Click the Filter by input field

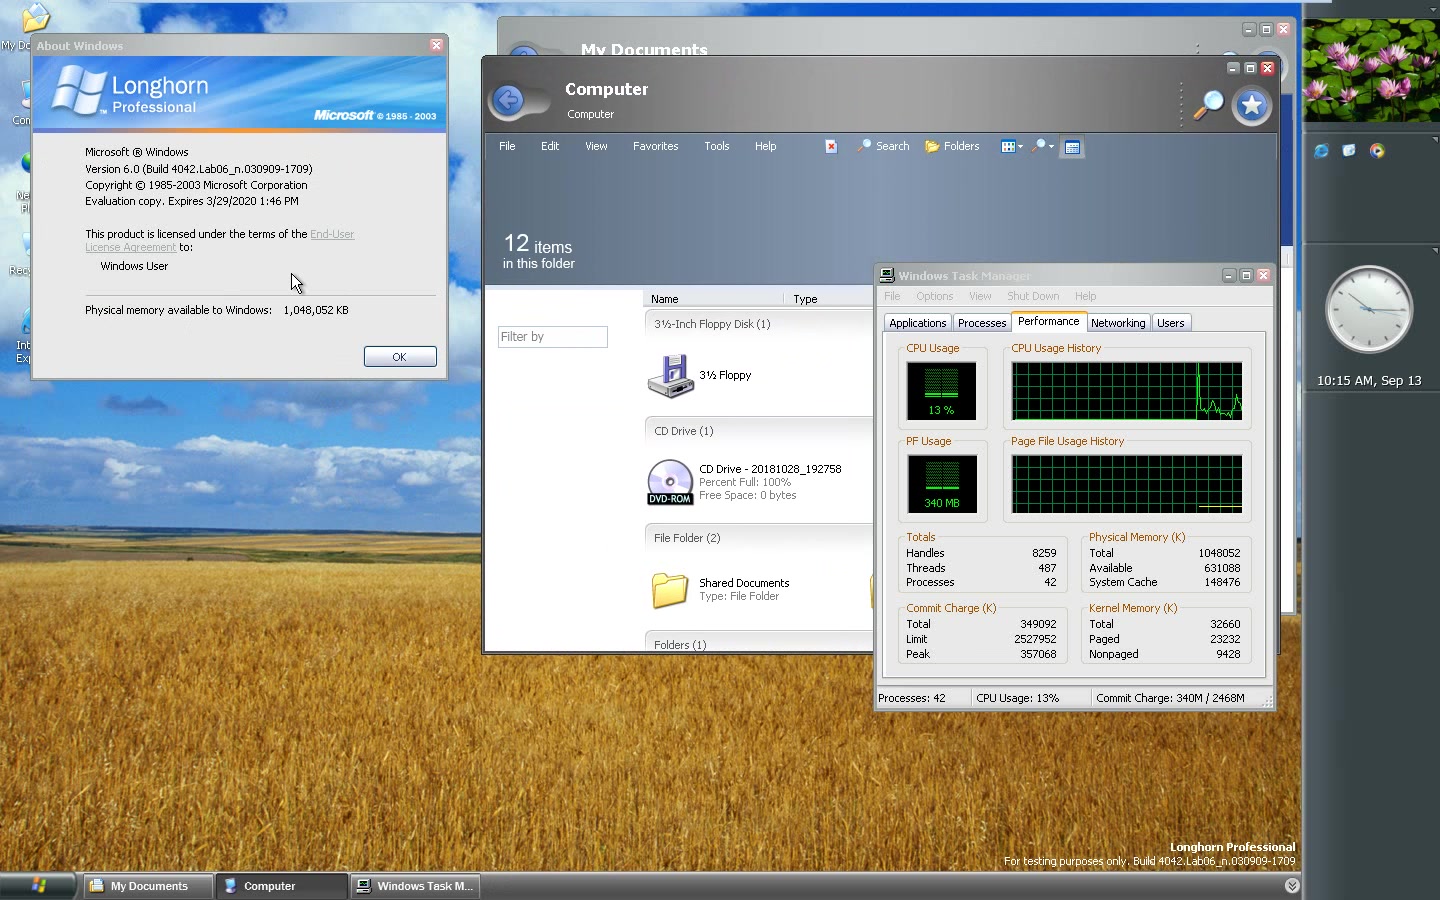click(x=552, y=337)
